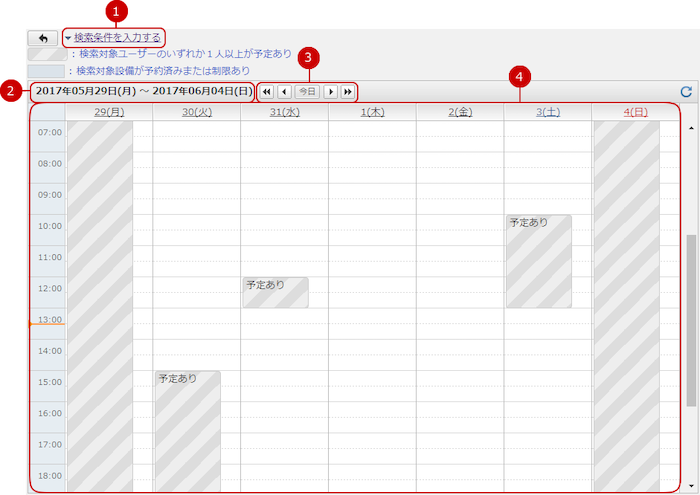This screenshot has height=495, width=700.
Task: Go to next day with right arrow
Action: point(330,91)
